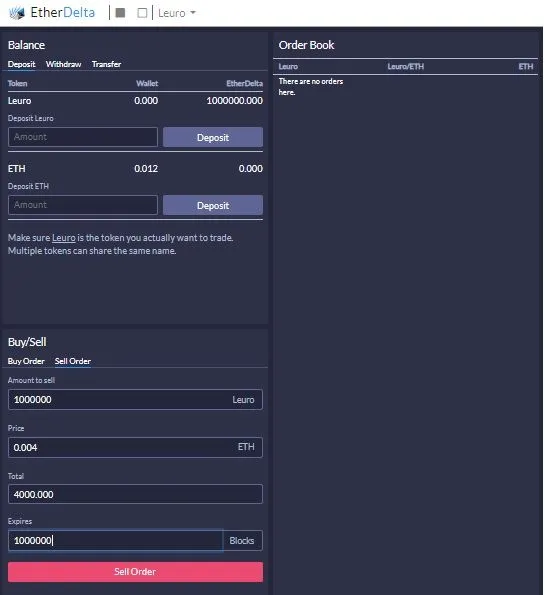The height and width of the screenshot is (595, 545).
Task: Click Deposit button for Leuro
Action: click(213, 137)
